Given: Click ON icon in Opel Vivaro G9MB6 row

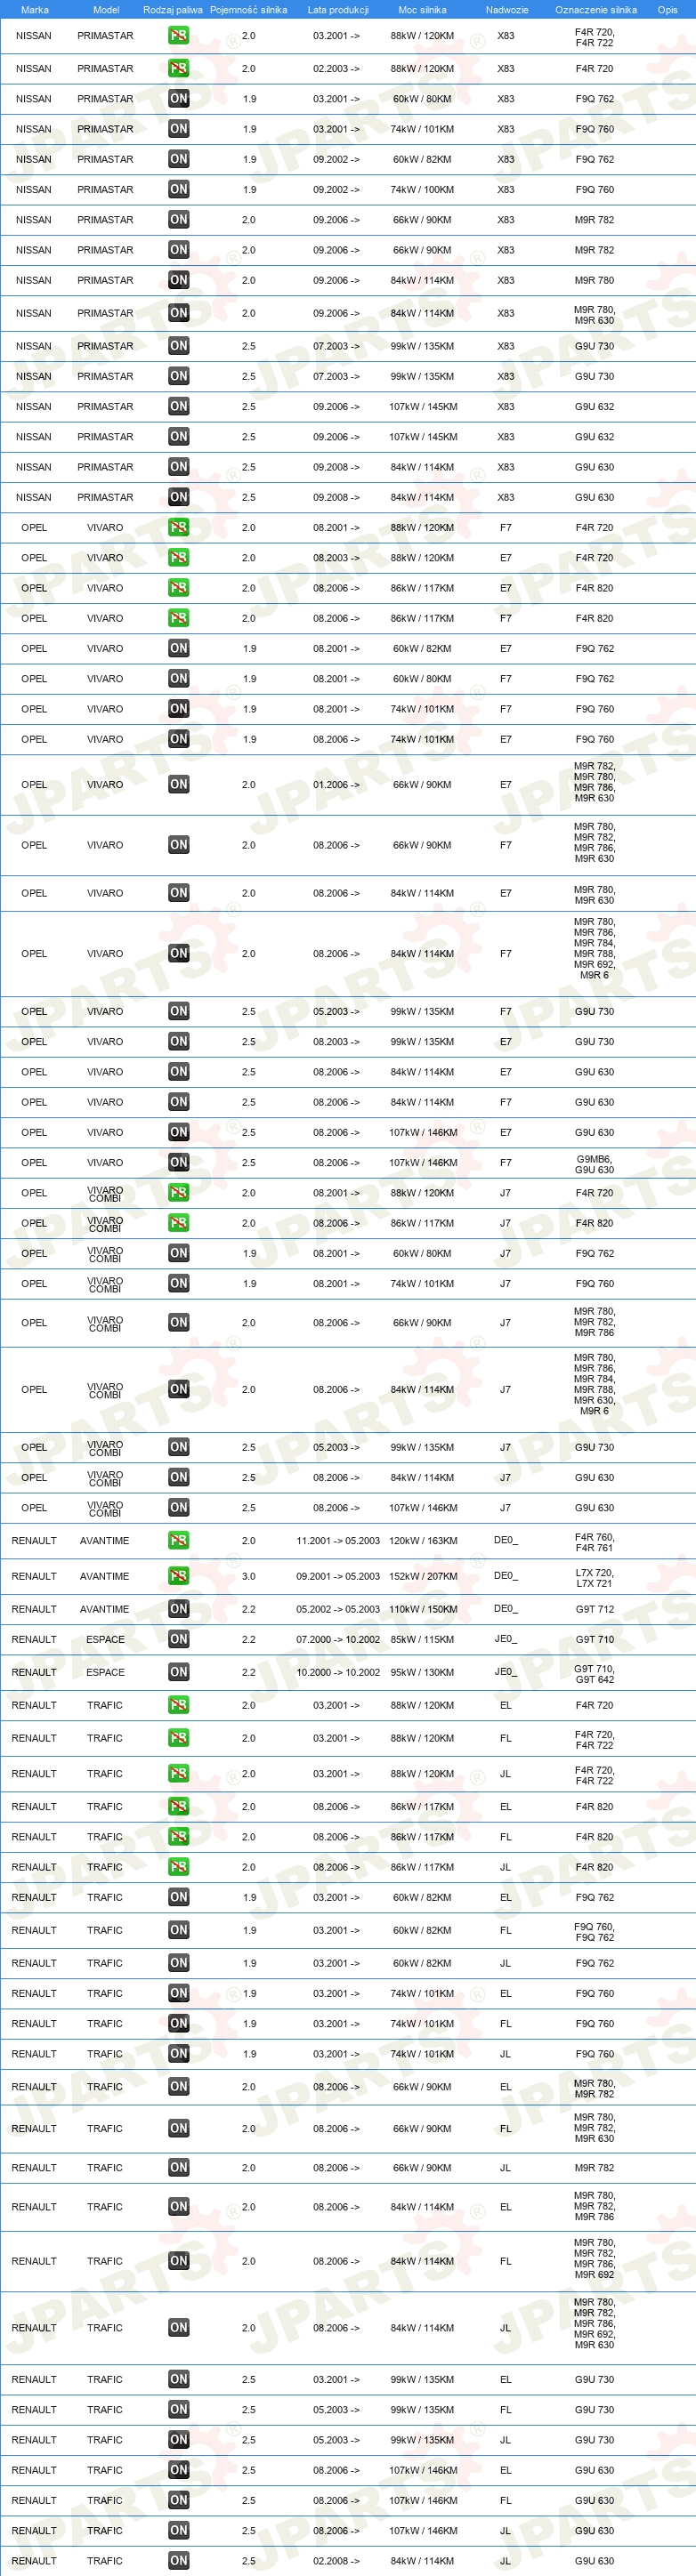Looking at the screenshot, I should [x=179, y=1163].
